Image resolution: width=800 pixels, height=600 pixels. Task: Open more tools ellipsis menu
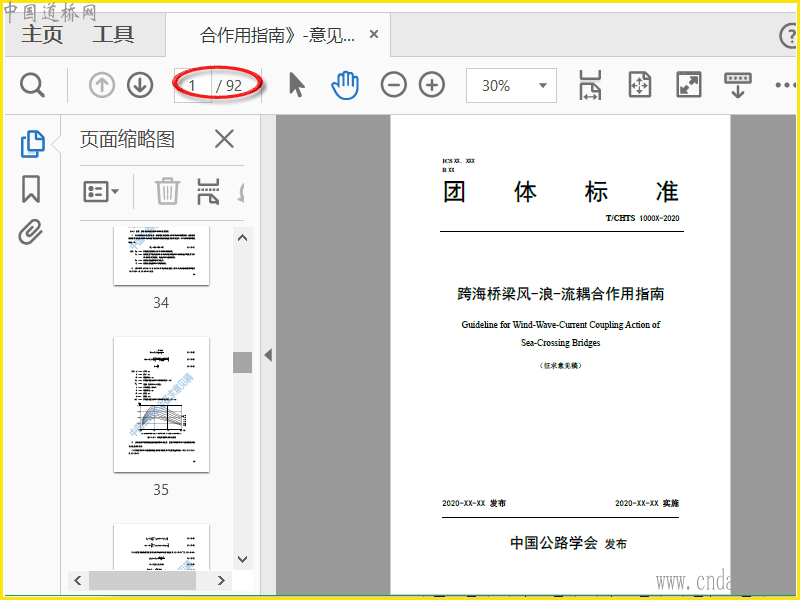[x=786, y=85]
